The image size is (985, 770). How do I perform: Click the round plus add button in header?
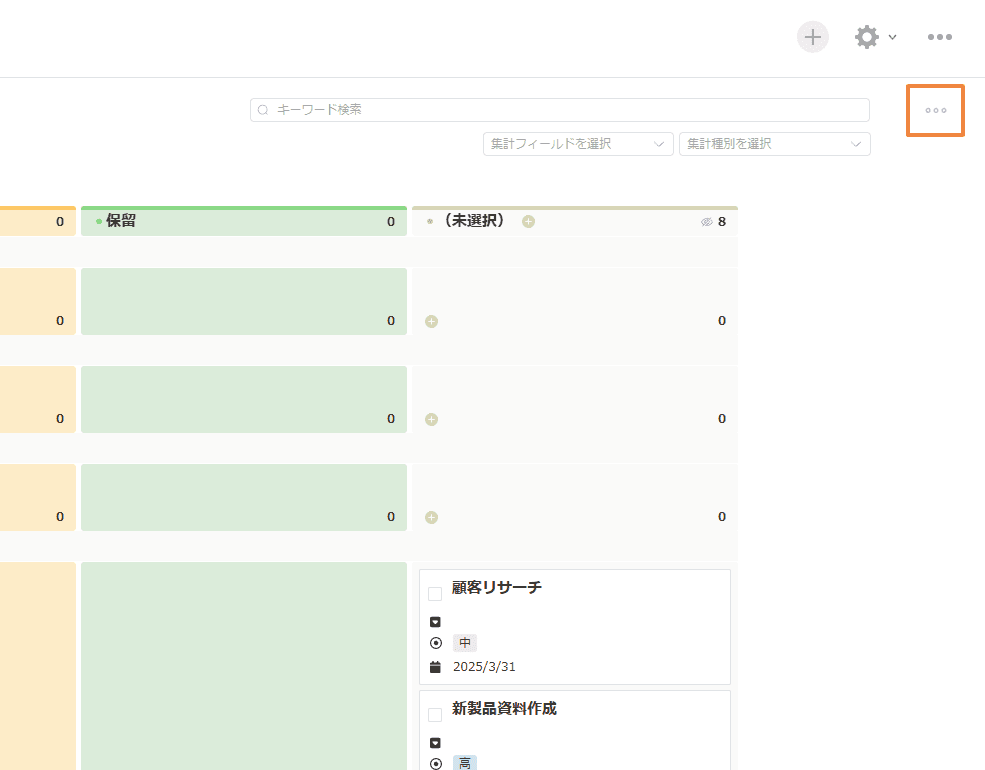(813, 37)
